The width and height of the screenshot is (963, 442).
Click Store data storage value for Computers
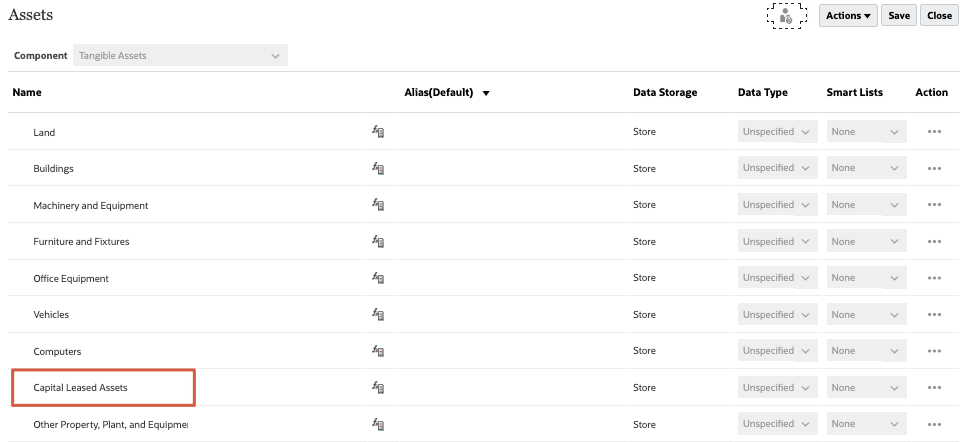coord(644,351)
